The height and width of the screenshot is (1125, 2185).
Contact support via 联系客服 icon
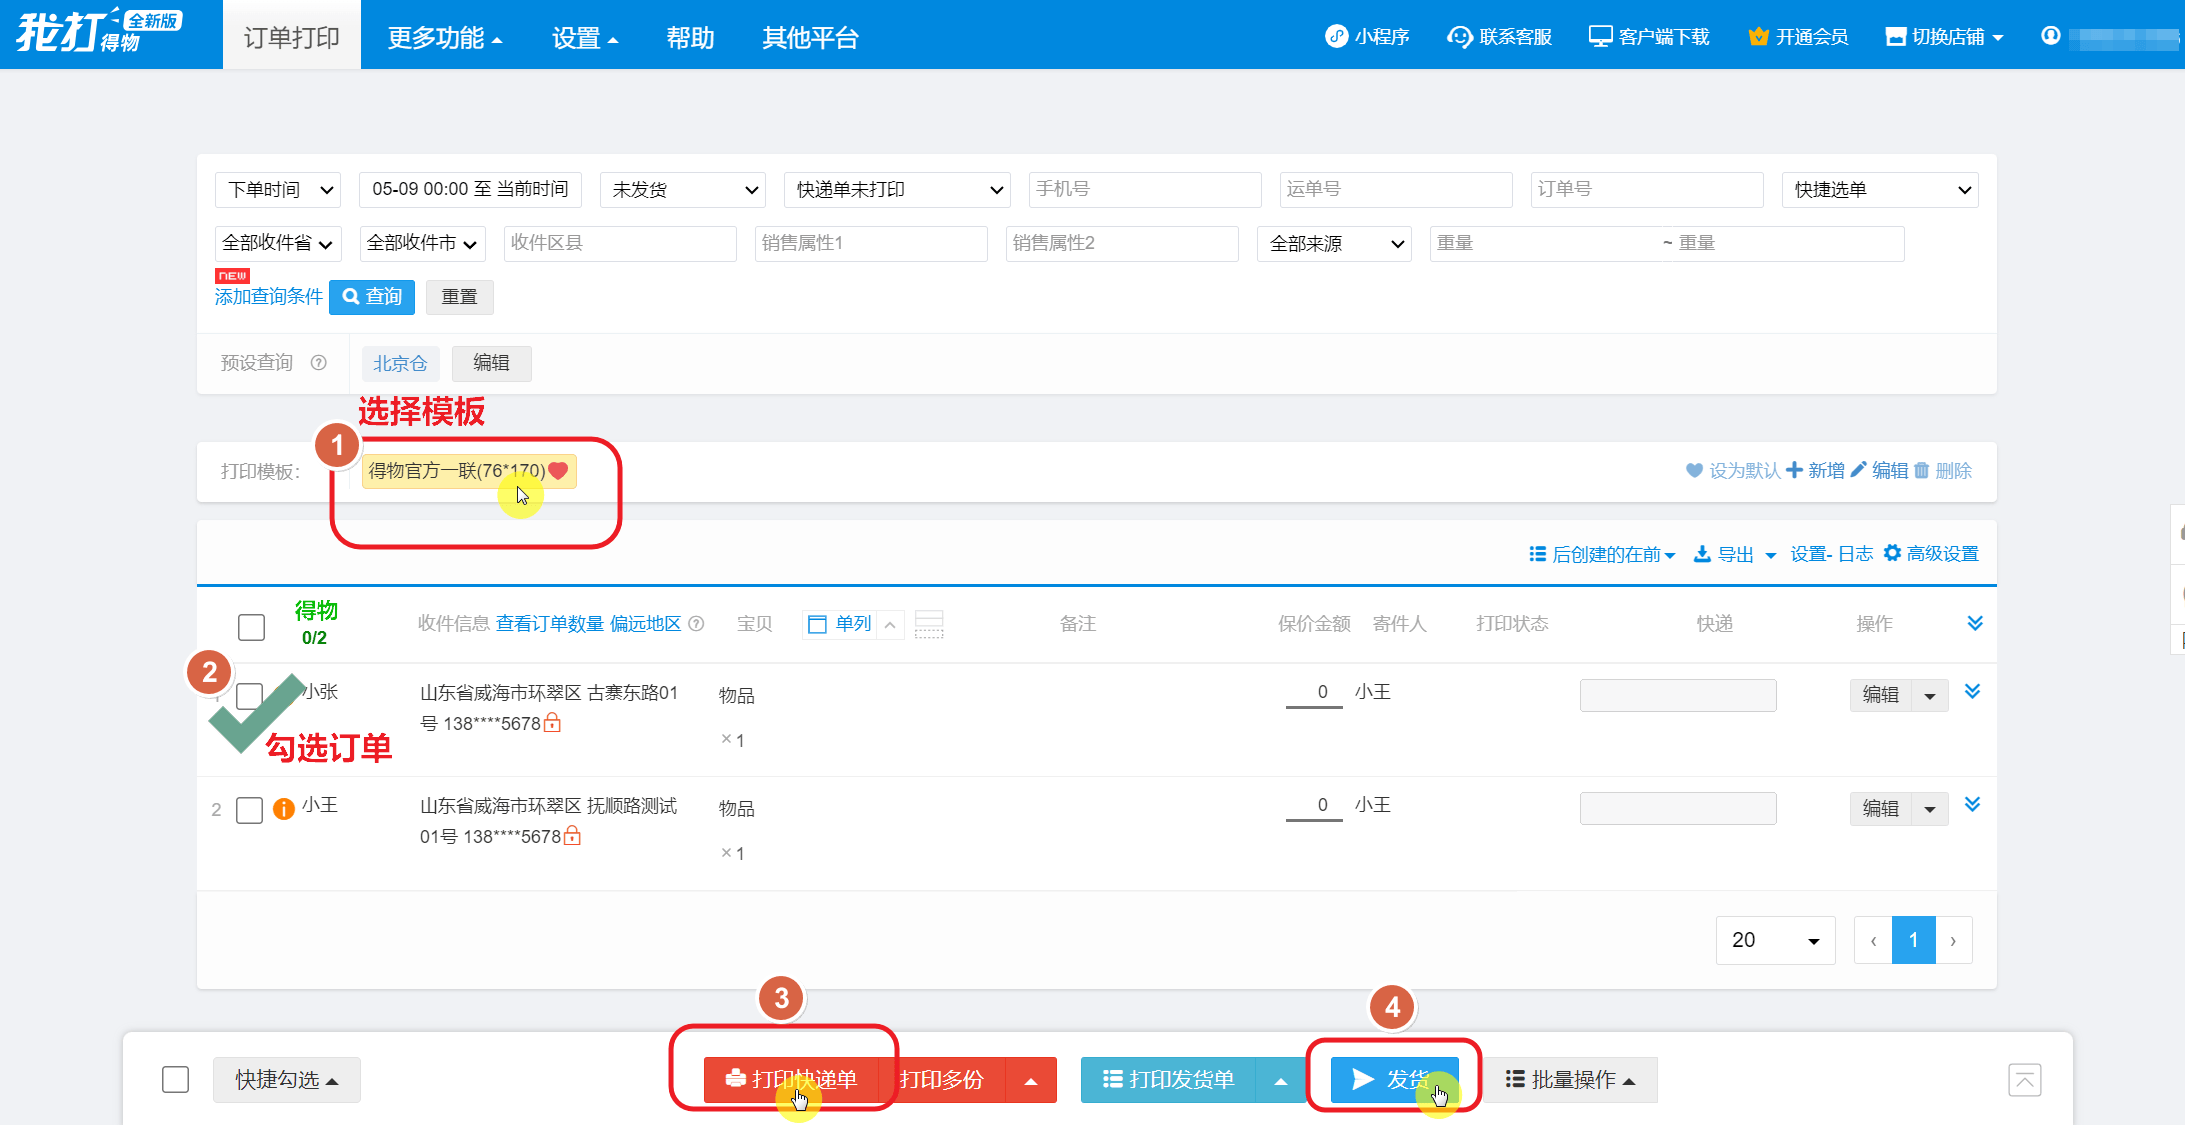[1460, 37]
